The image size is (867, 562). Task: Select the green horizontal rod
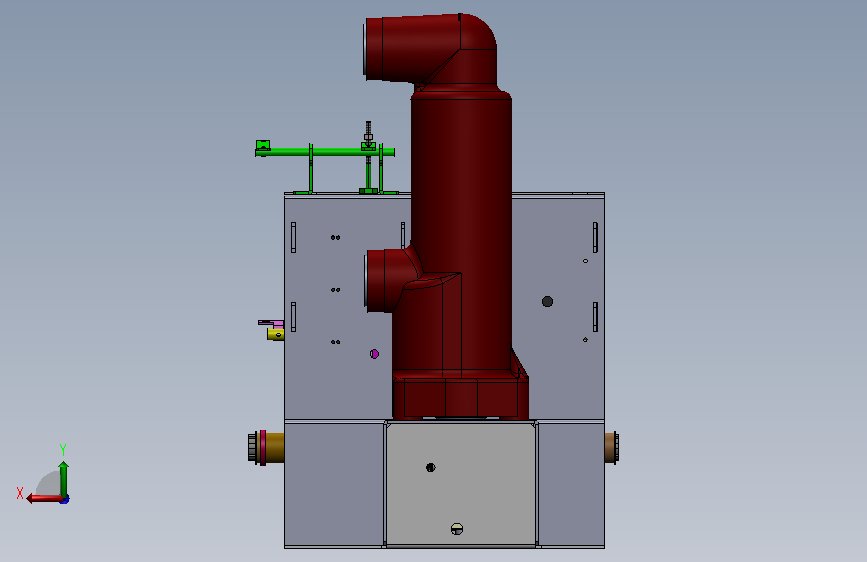click(325, 152)
